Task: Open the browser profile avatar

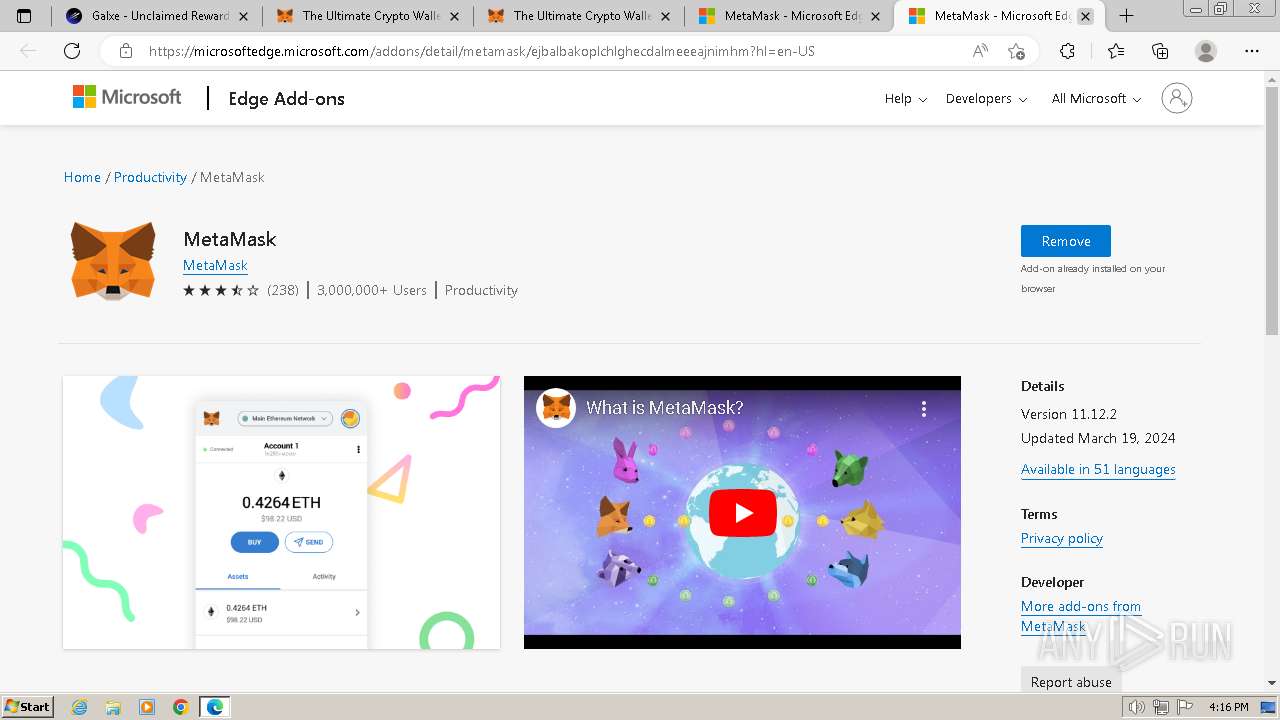Action: point(1206,51)
